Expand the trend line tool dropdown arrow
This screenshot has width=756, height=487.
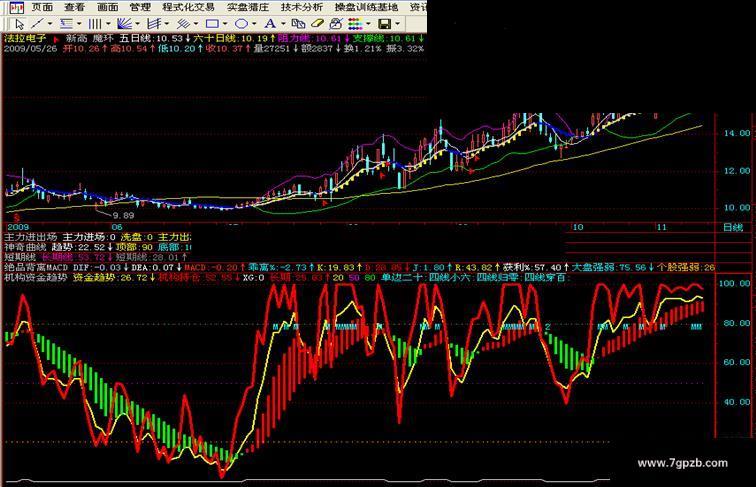[50, 24]
